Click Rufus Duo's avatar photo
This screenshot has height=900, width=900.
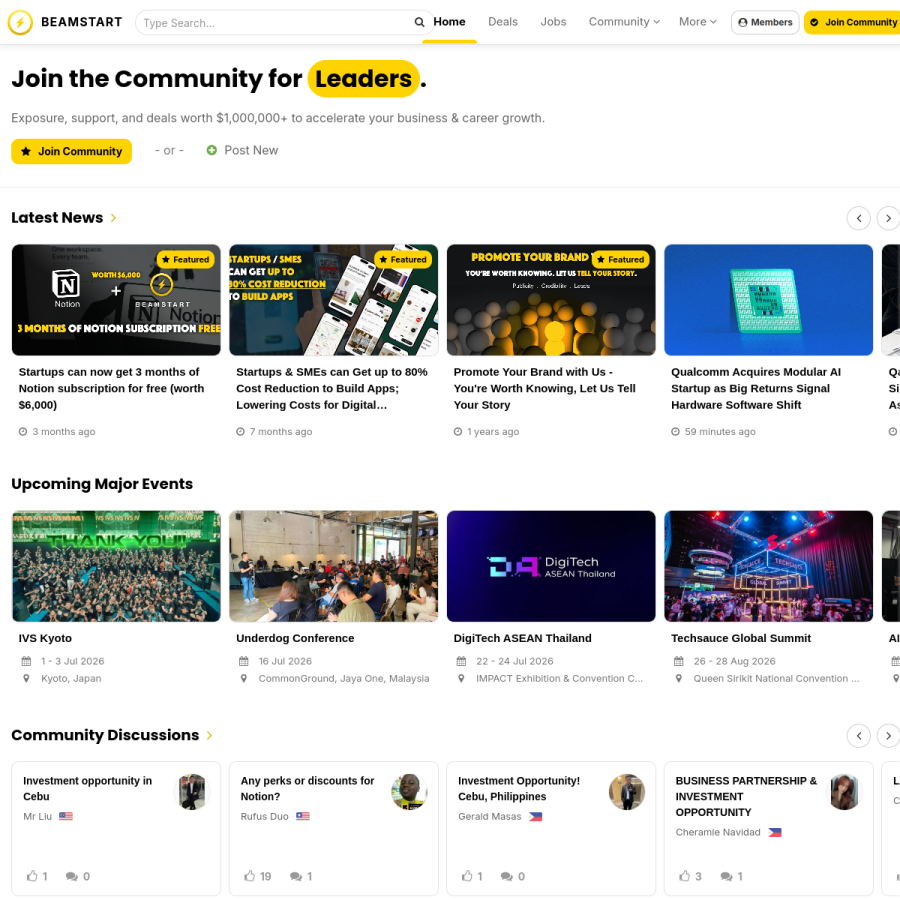pyautogui.click(x=410, y=792)
